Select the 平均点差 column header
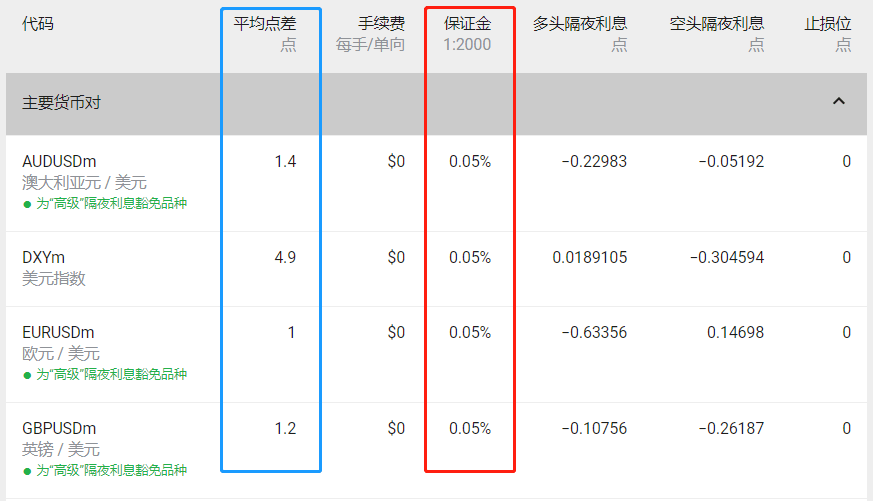Screen dimensions: 873x501 click(265, 24)
